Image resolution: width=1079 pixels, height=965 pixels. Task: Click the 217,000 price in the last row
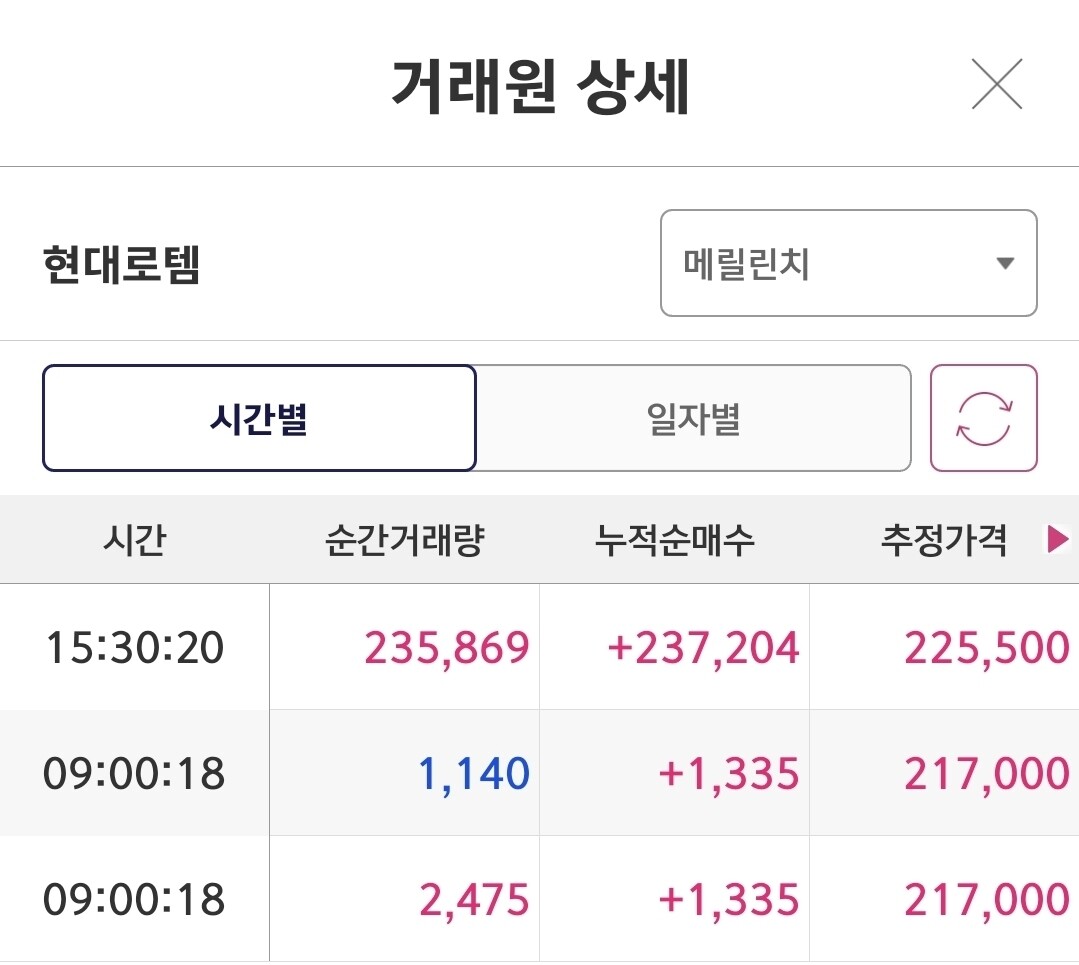tap(986, 900)
